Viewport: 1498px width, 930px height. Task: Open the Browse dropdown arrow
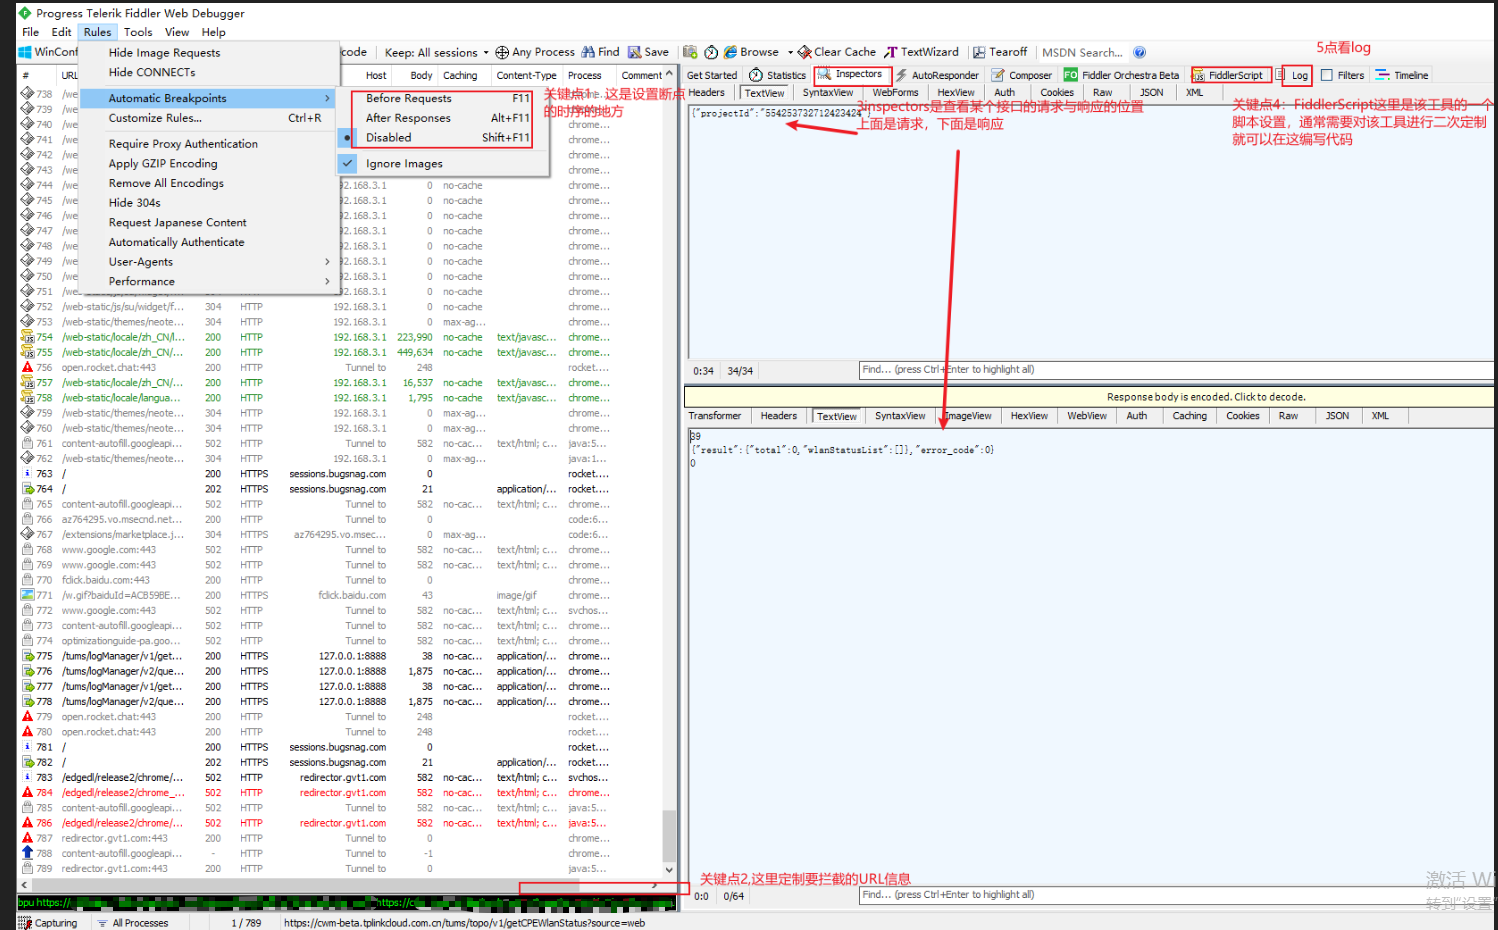click(x=790, y=53)
